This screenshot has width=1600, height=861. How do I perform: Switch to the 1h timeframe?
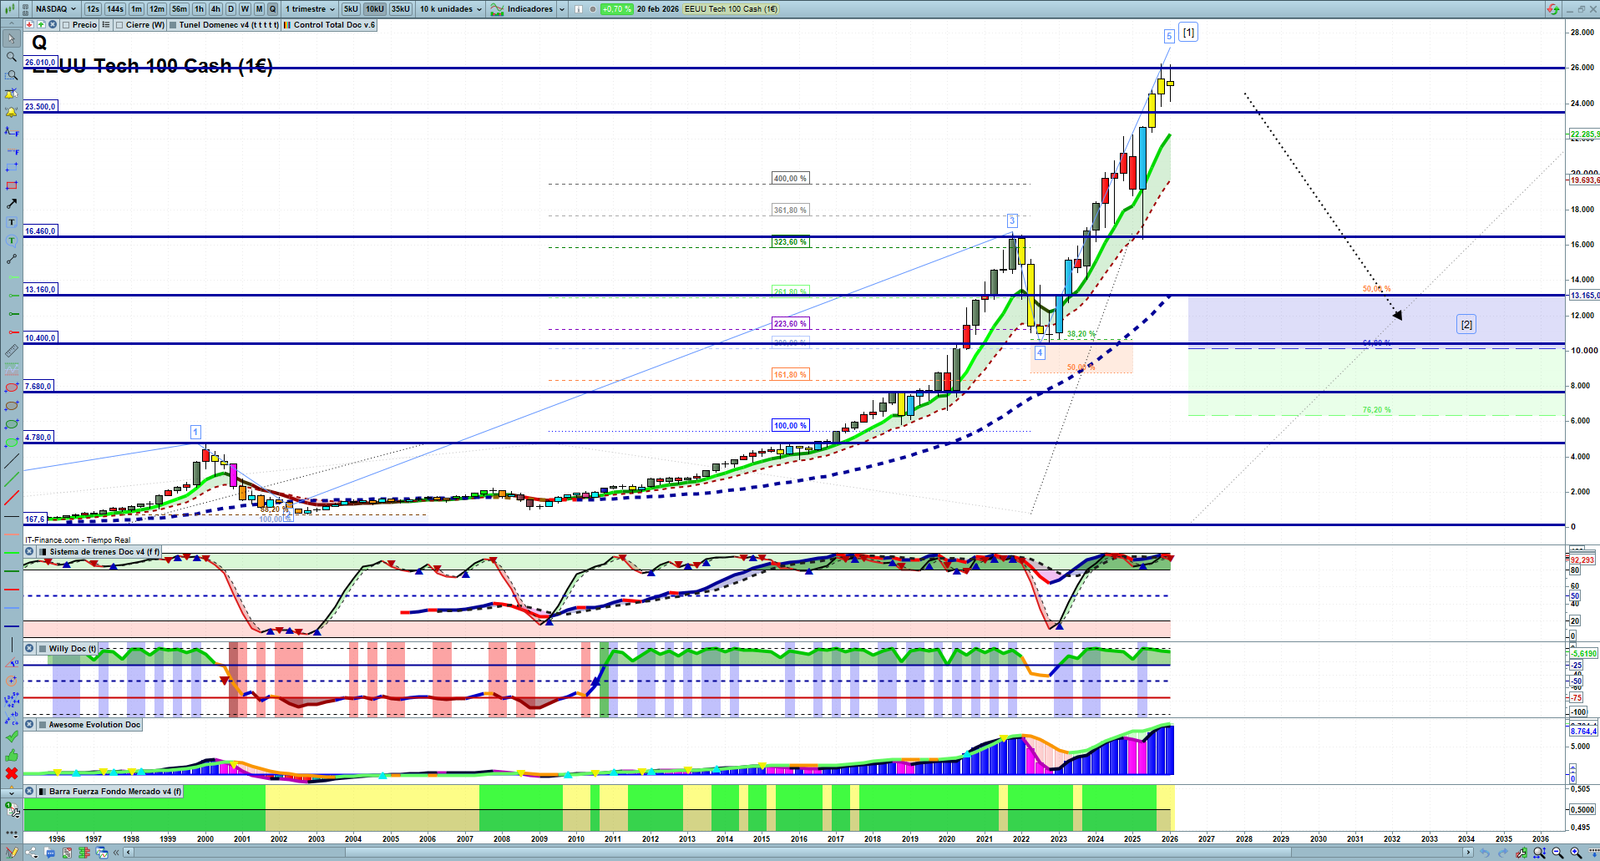pyautogui.click(x=199, y=9)
